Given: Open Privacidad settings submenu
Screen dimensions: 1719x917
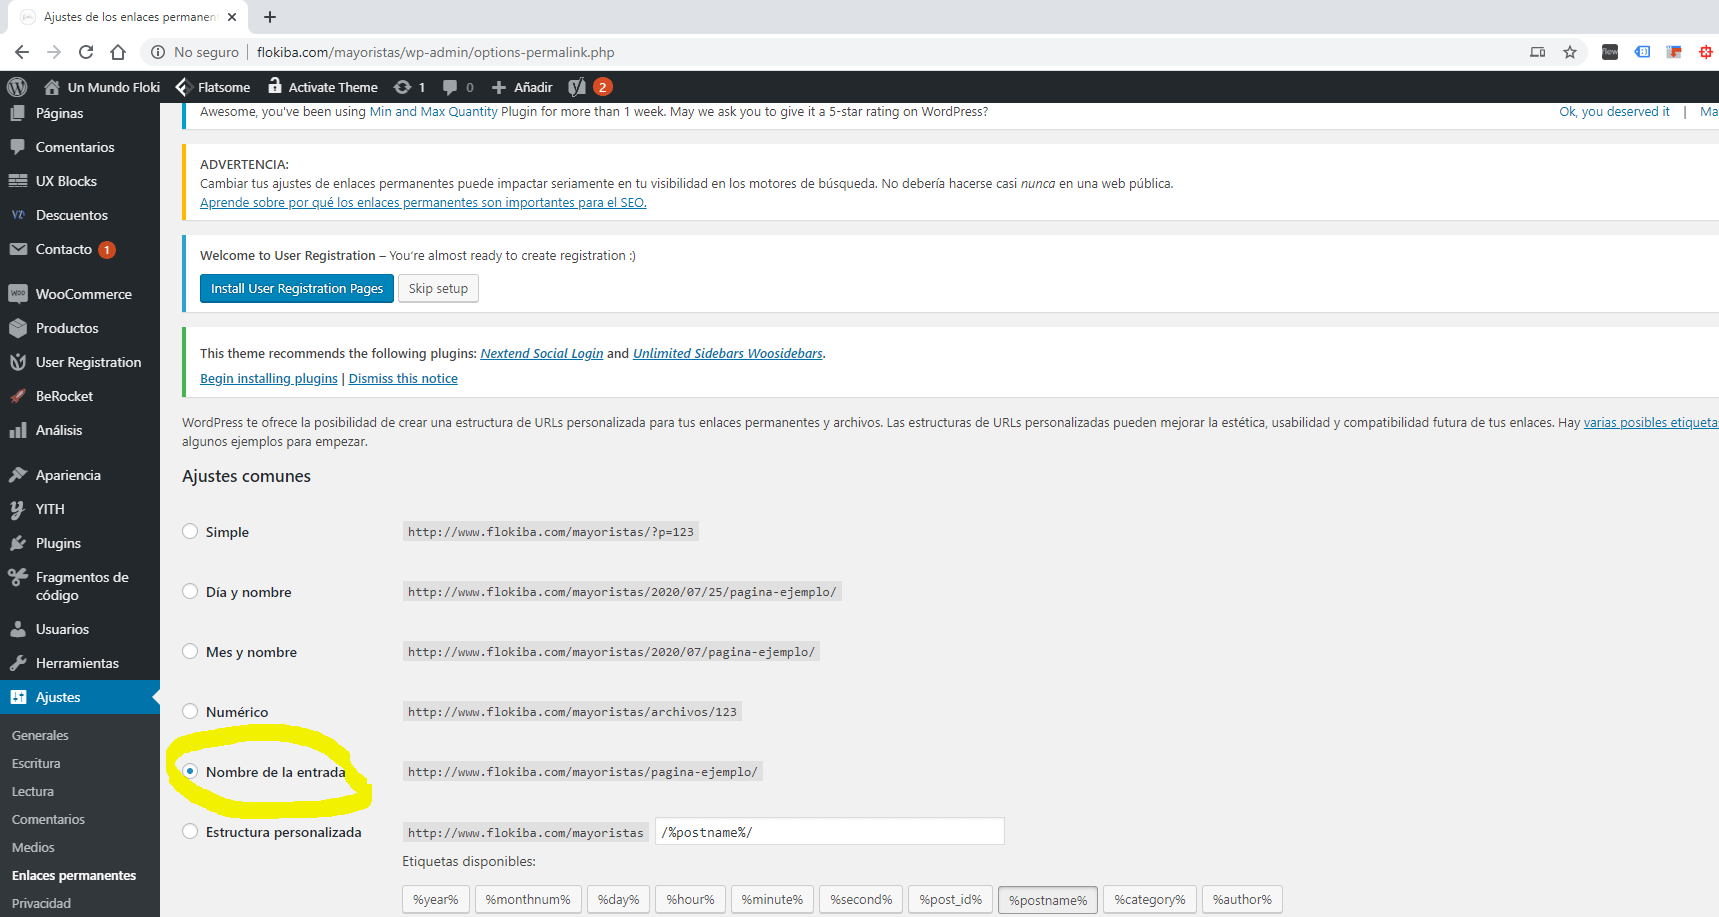Looking at the screenshot, I should (x=41, y=903).
